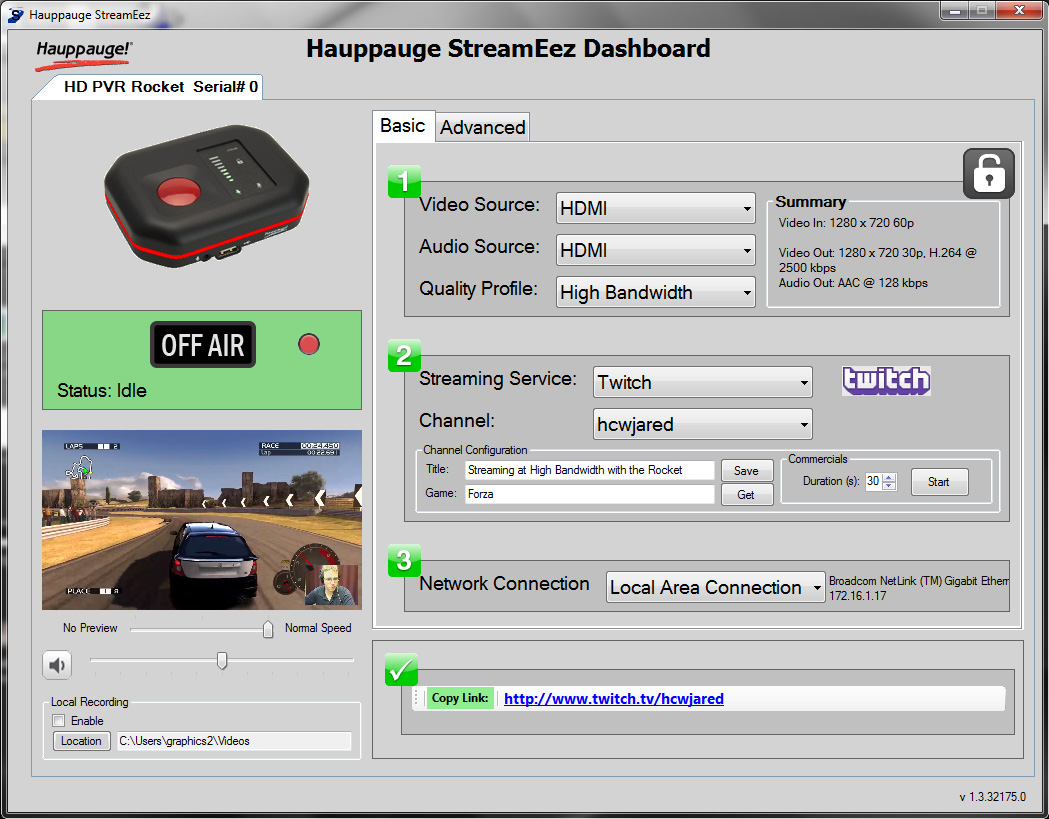The height and width of the screenshot is (819, 1049).
Task: Click the recording path field
Action: [234, 741]
